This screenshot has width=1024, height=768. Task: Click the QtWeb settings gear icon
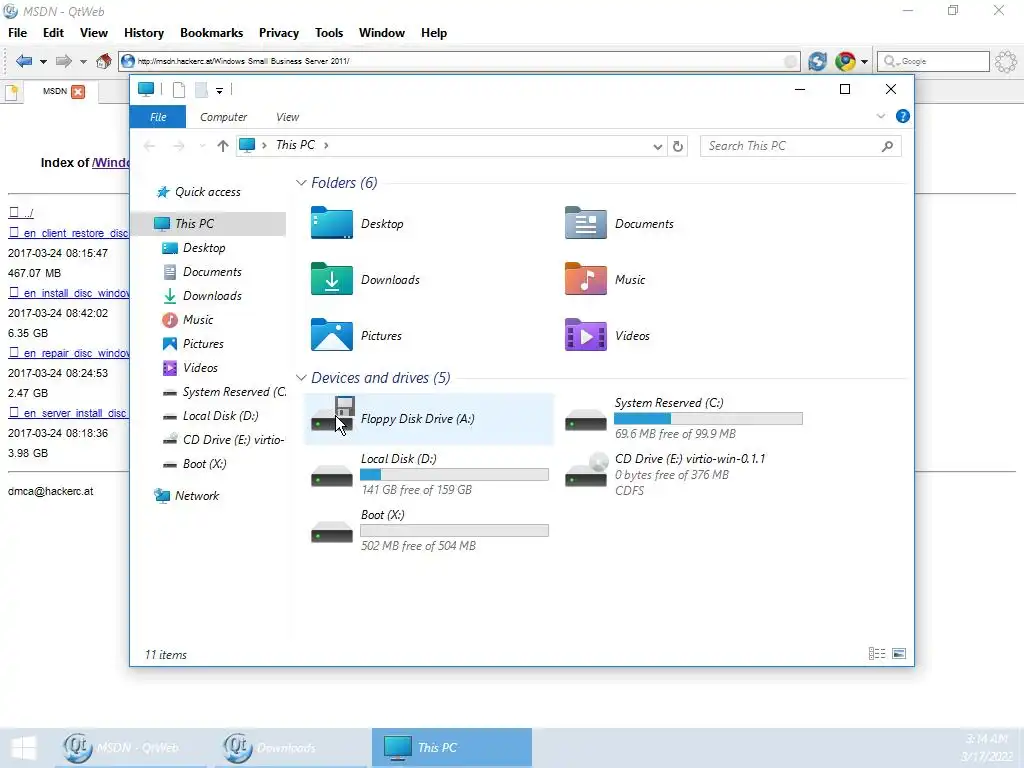[x=1006, y=61]
